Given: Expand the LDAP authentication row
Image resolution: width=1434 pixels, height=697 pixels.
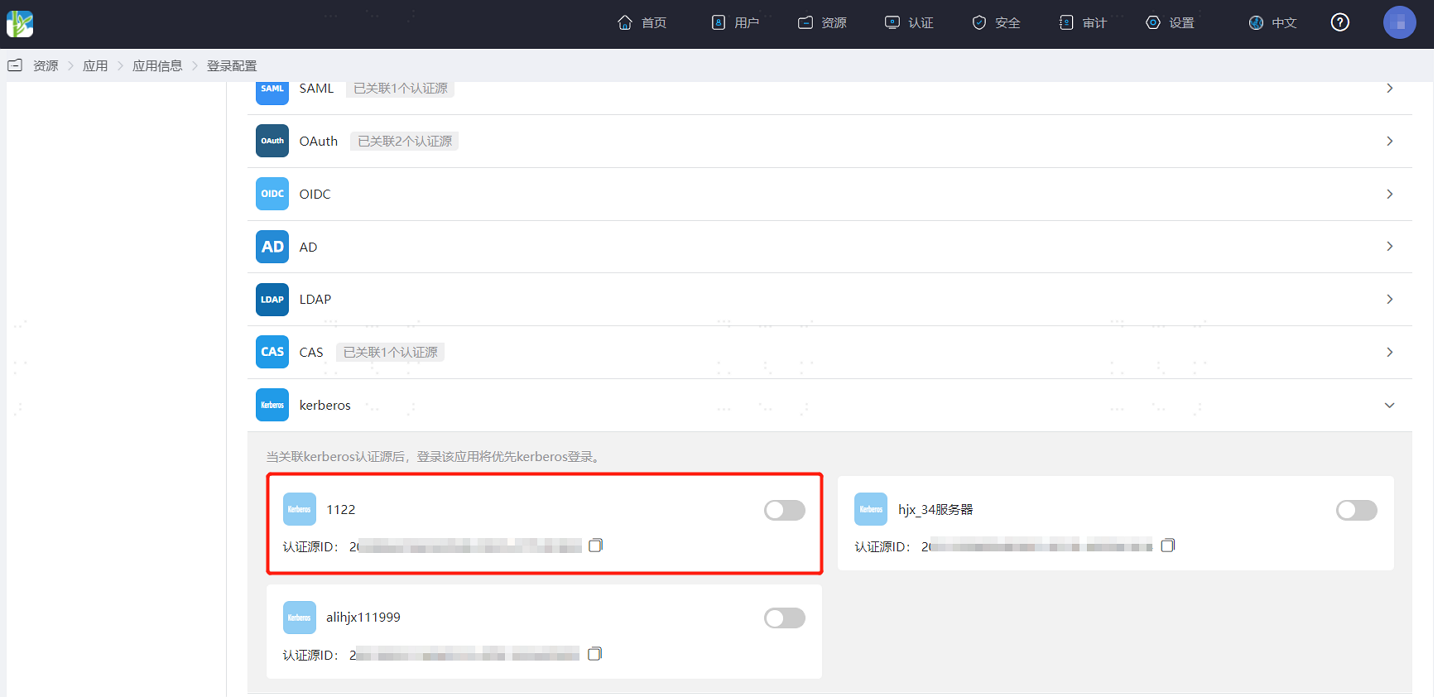Looking at the screenshot, I should pyautogui.click(x=830, y=299).
